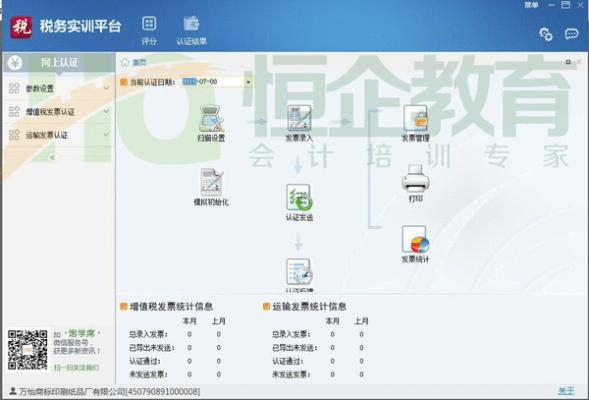Image resolution: width=589 pixels, height=400 pixels.
Task: Click the 认证结果 workflow icon at bottom
Action: pyautogui.click(x=299, y=275)
